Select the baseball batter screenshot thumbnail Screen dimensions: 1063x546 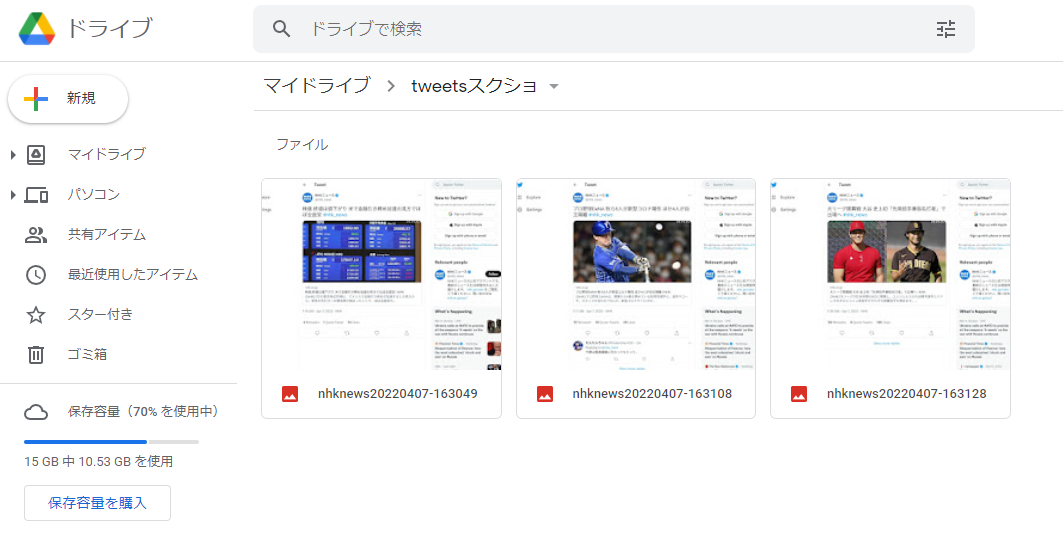pos(636,274)
